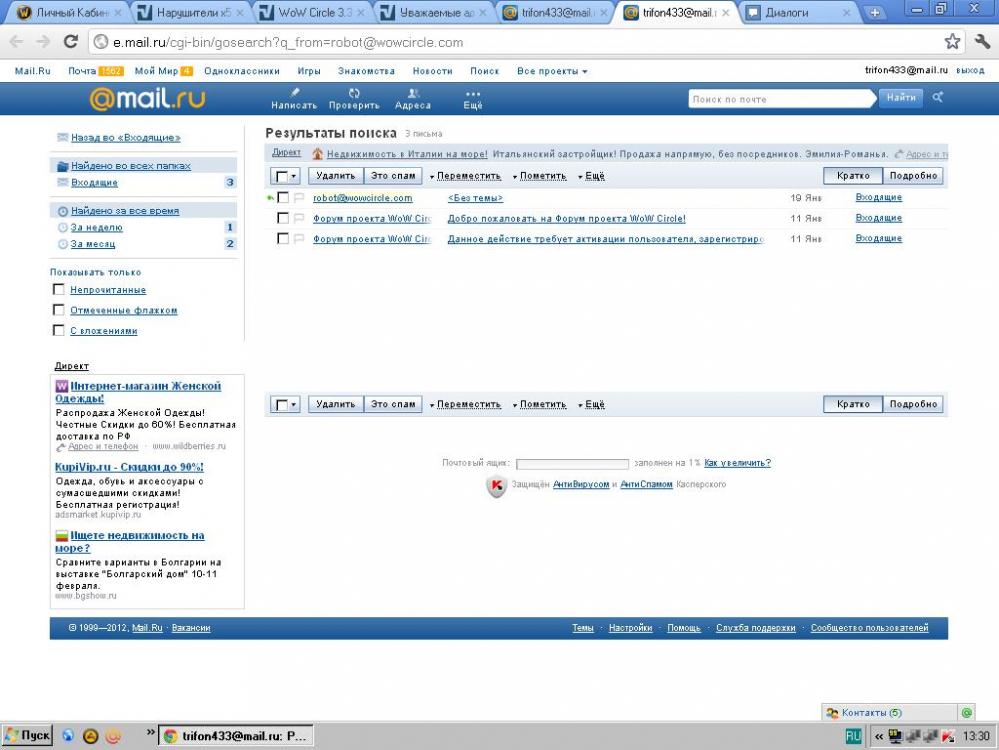Open the top Пометить dropdown
999x750 pixels.
540,176
